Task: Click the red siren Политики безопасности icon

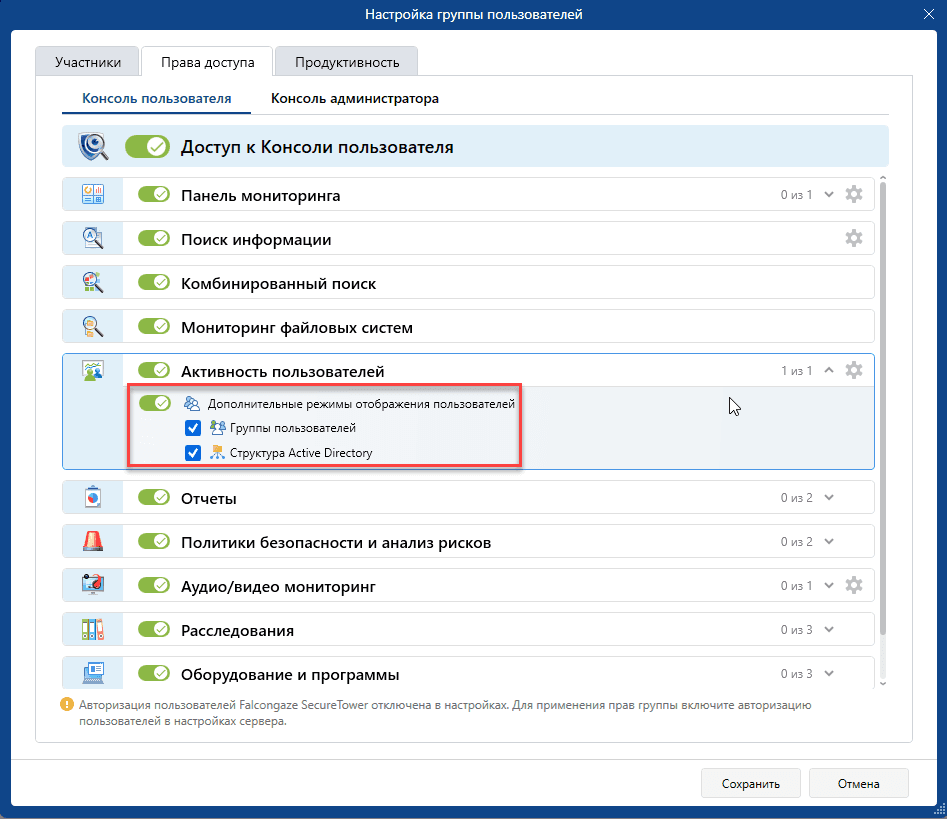Action: coord(93,542)
